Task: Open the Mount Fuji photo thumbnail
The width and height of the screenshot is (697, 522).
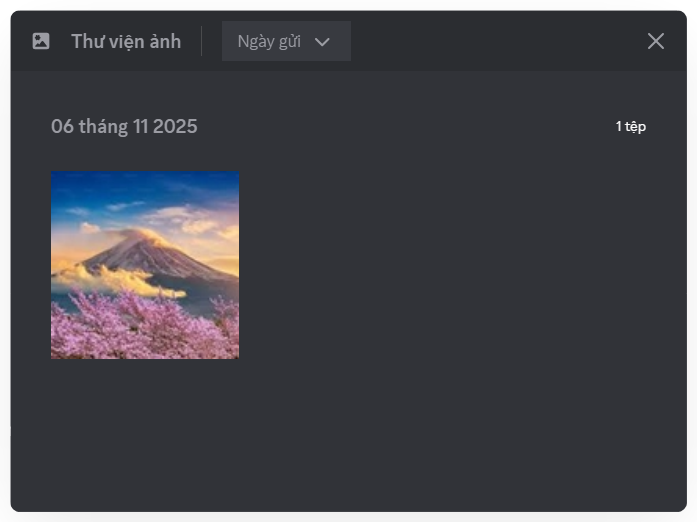Action: click(x=145, y=265)
